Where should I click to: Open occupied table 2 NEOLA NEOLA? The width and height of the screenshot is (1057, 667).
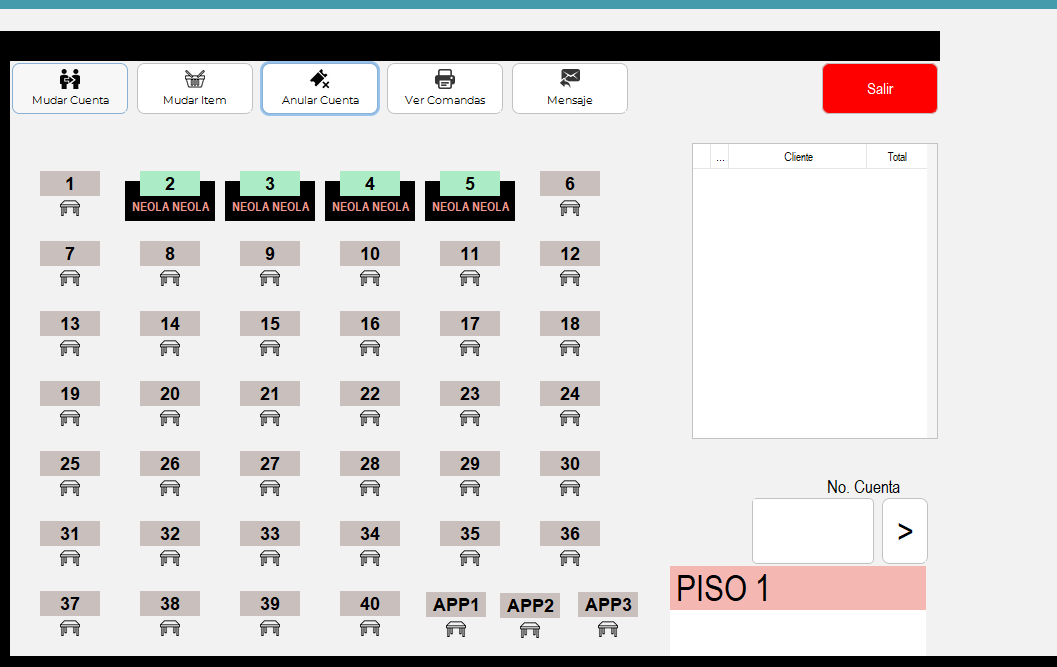pyautogui.click(x=170, y=197)
